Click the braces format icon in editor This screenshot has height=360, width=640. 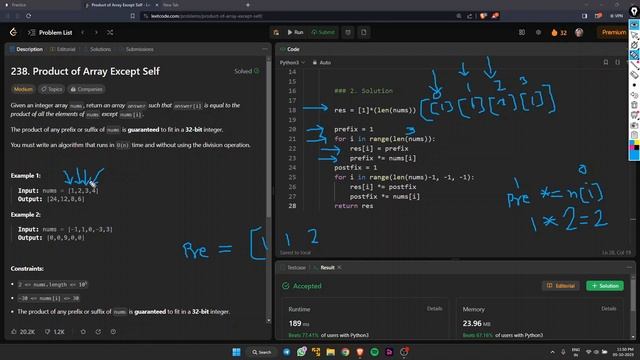click(618, 62)
